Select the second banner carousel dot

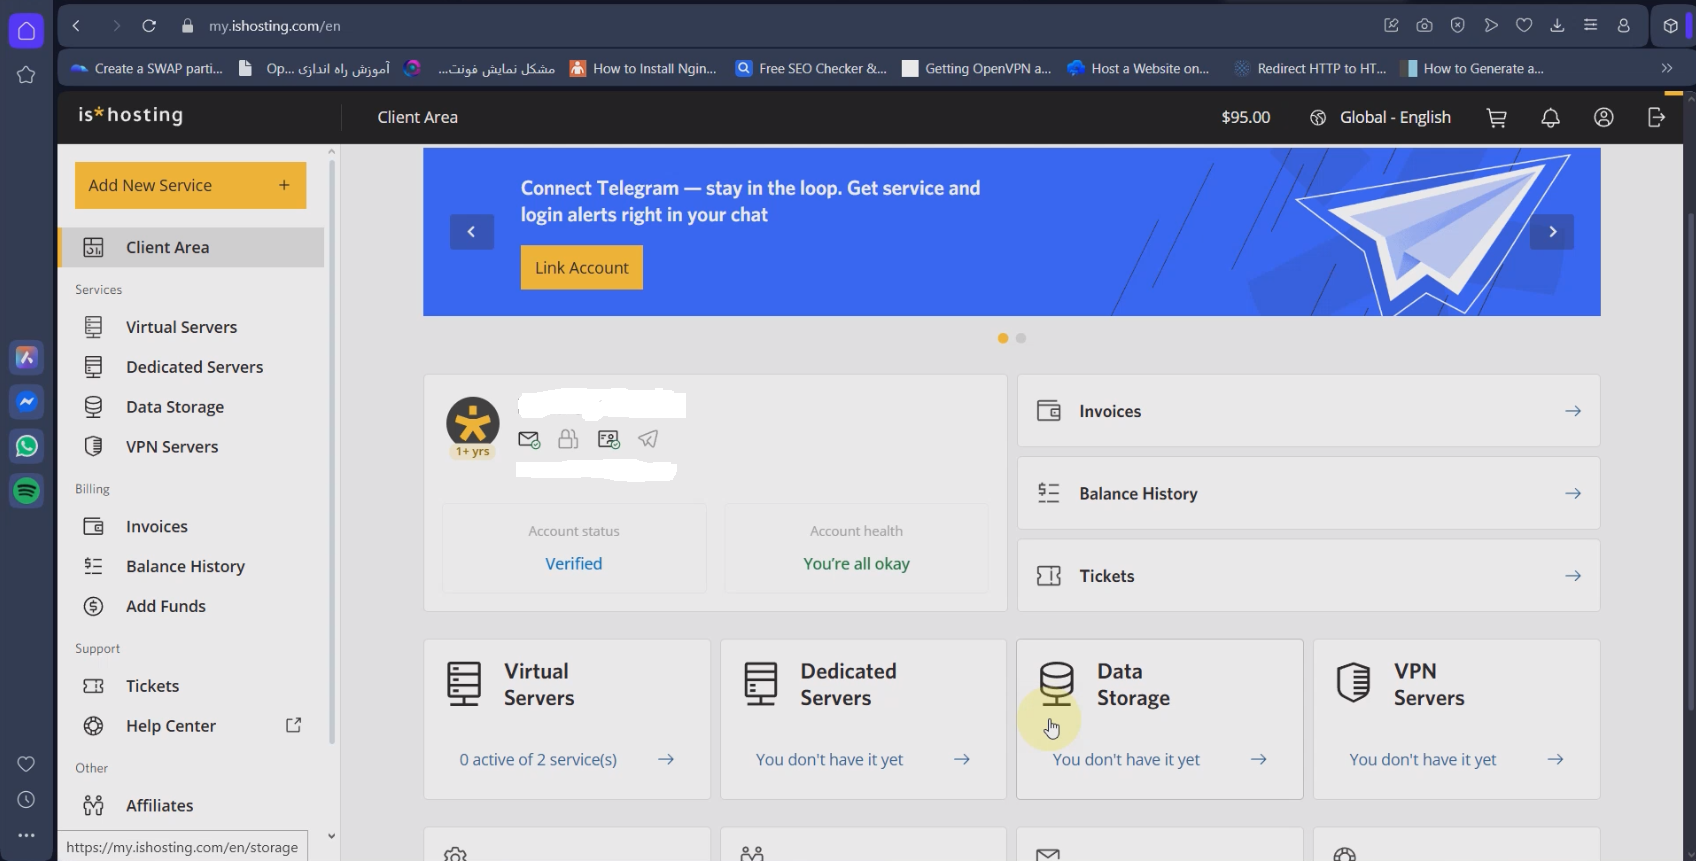pyautogui.click(x=1021, y=338)
